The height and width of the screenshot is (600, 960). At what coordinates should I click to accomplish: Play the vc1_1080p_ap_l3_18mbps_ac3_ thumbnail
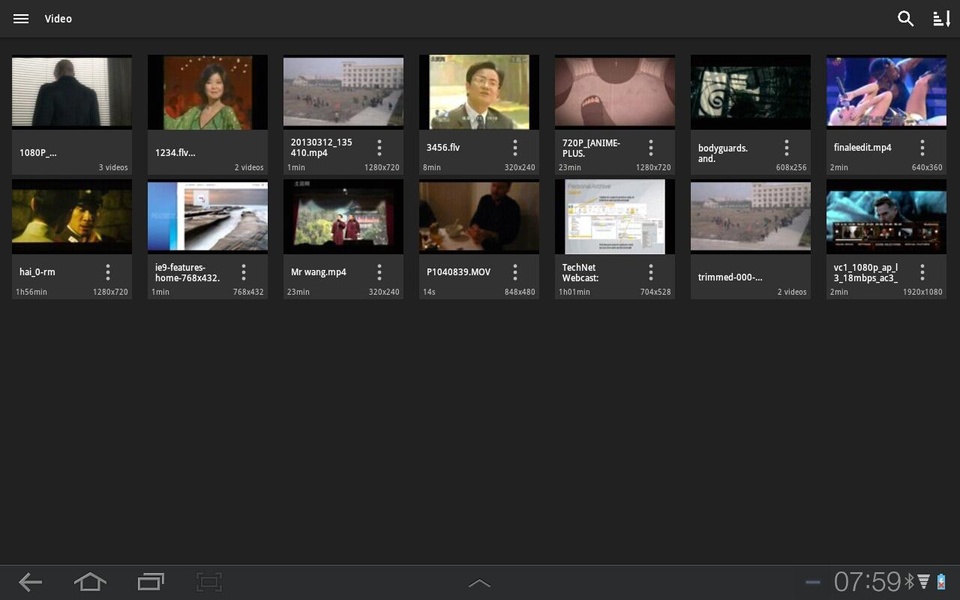pos(887,217)
